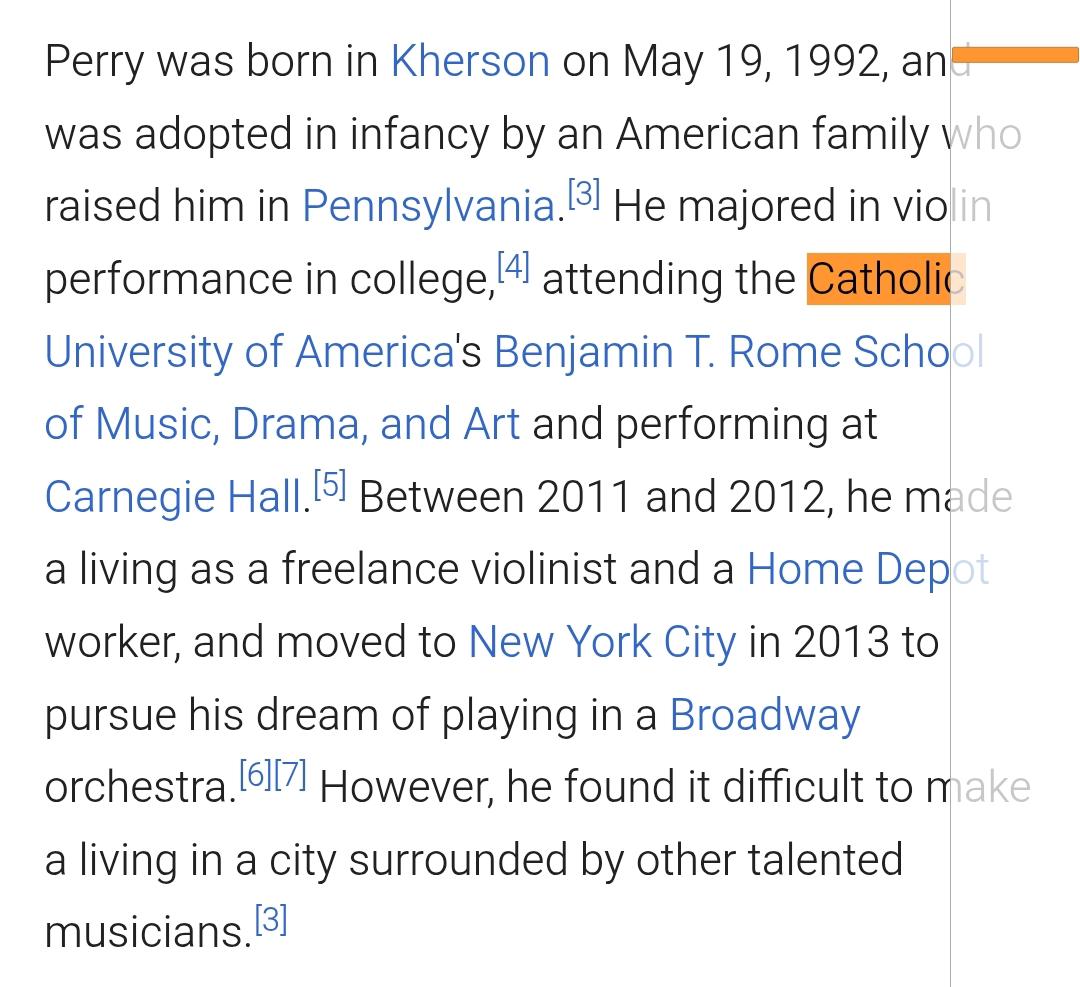This screenshot has width=1080, height=987.
Task: Click the 'of Music, Drama, and Art' link
Action: coord(282,424)
